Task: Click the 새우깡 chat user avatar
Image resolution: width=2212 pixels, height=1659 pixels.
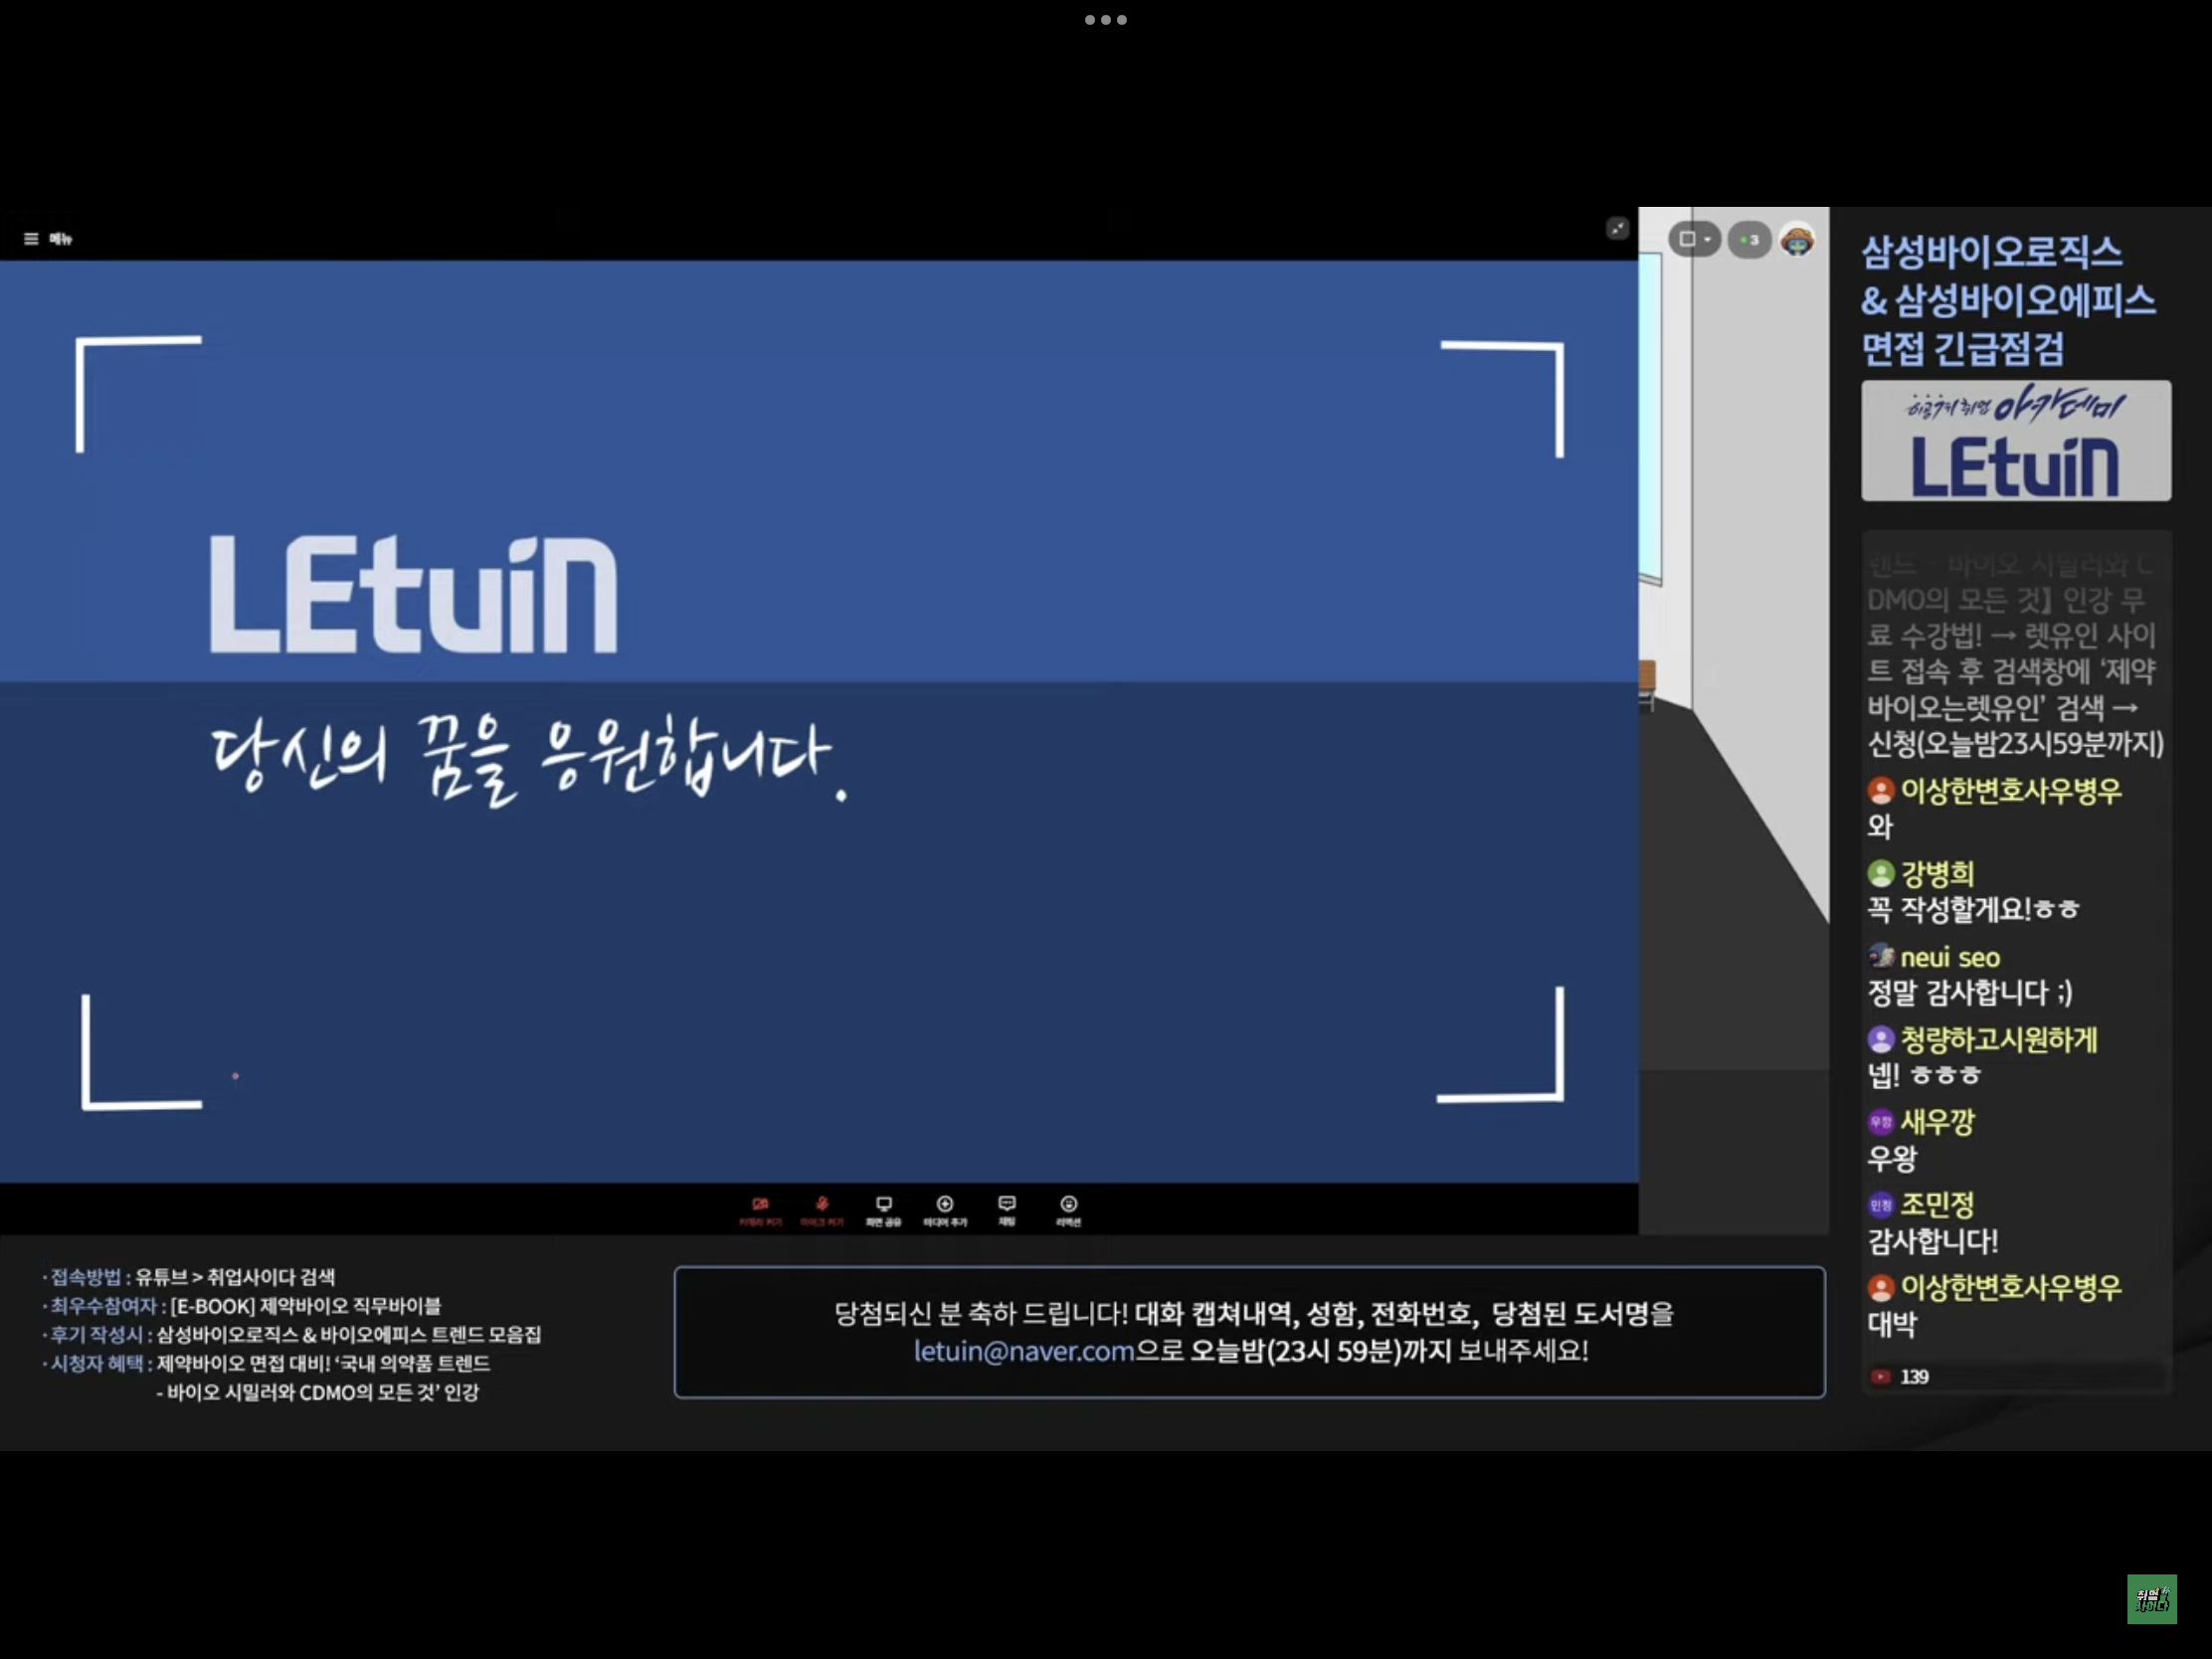Action: click(1881, 1122)
